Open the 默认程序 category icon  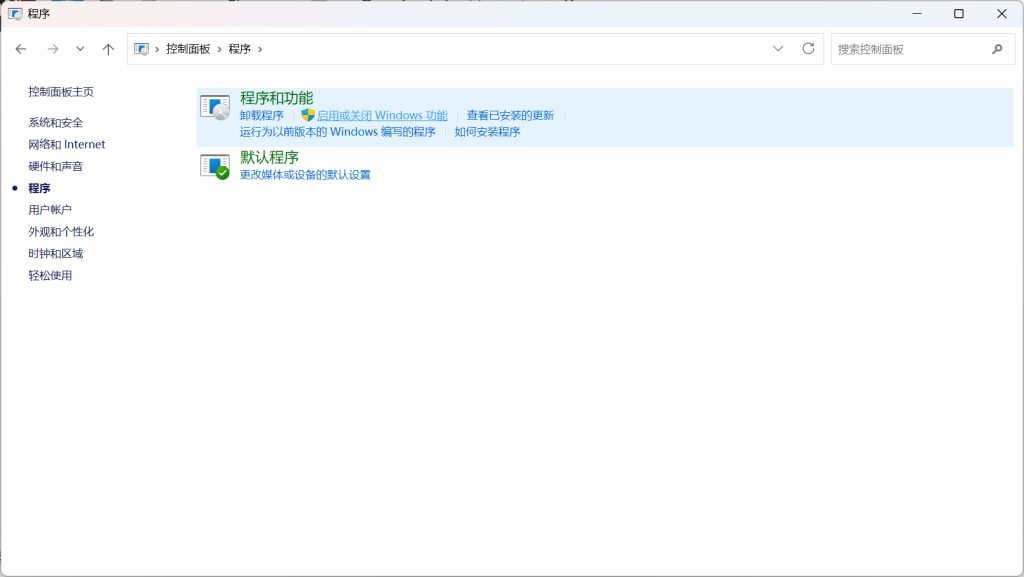tap(215, 166)
